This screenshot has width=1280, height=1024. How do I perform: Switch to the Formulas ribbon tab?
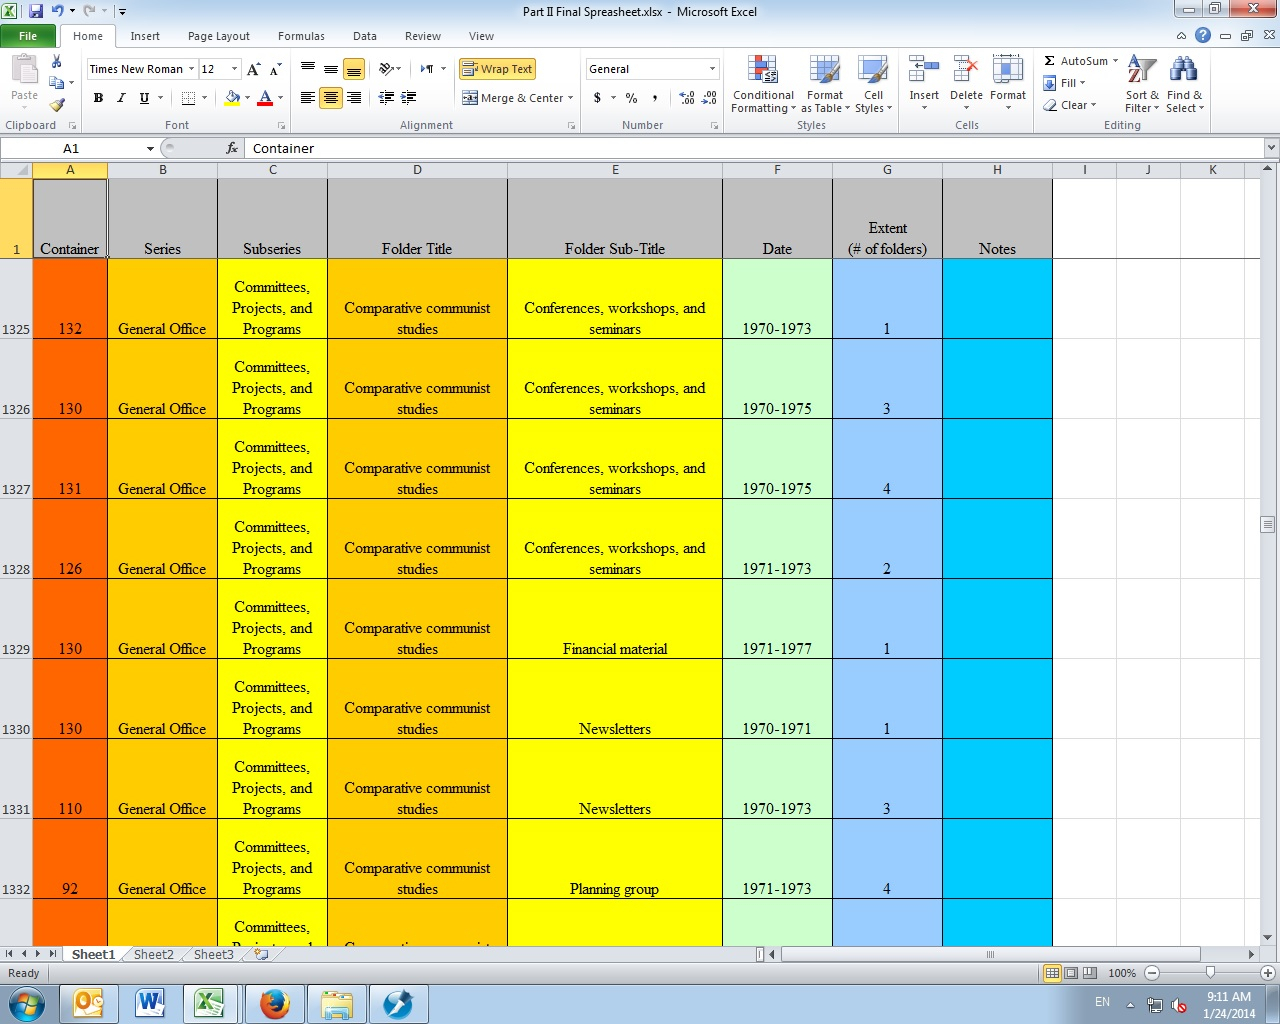point(301,35)
